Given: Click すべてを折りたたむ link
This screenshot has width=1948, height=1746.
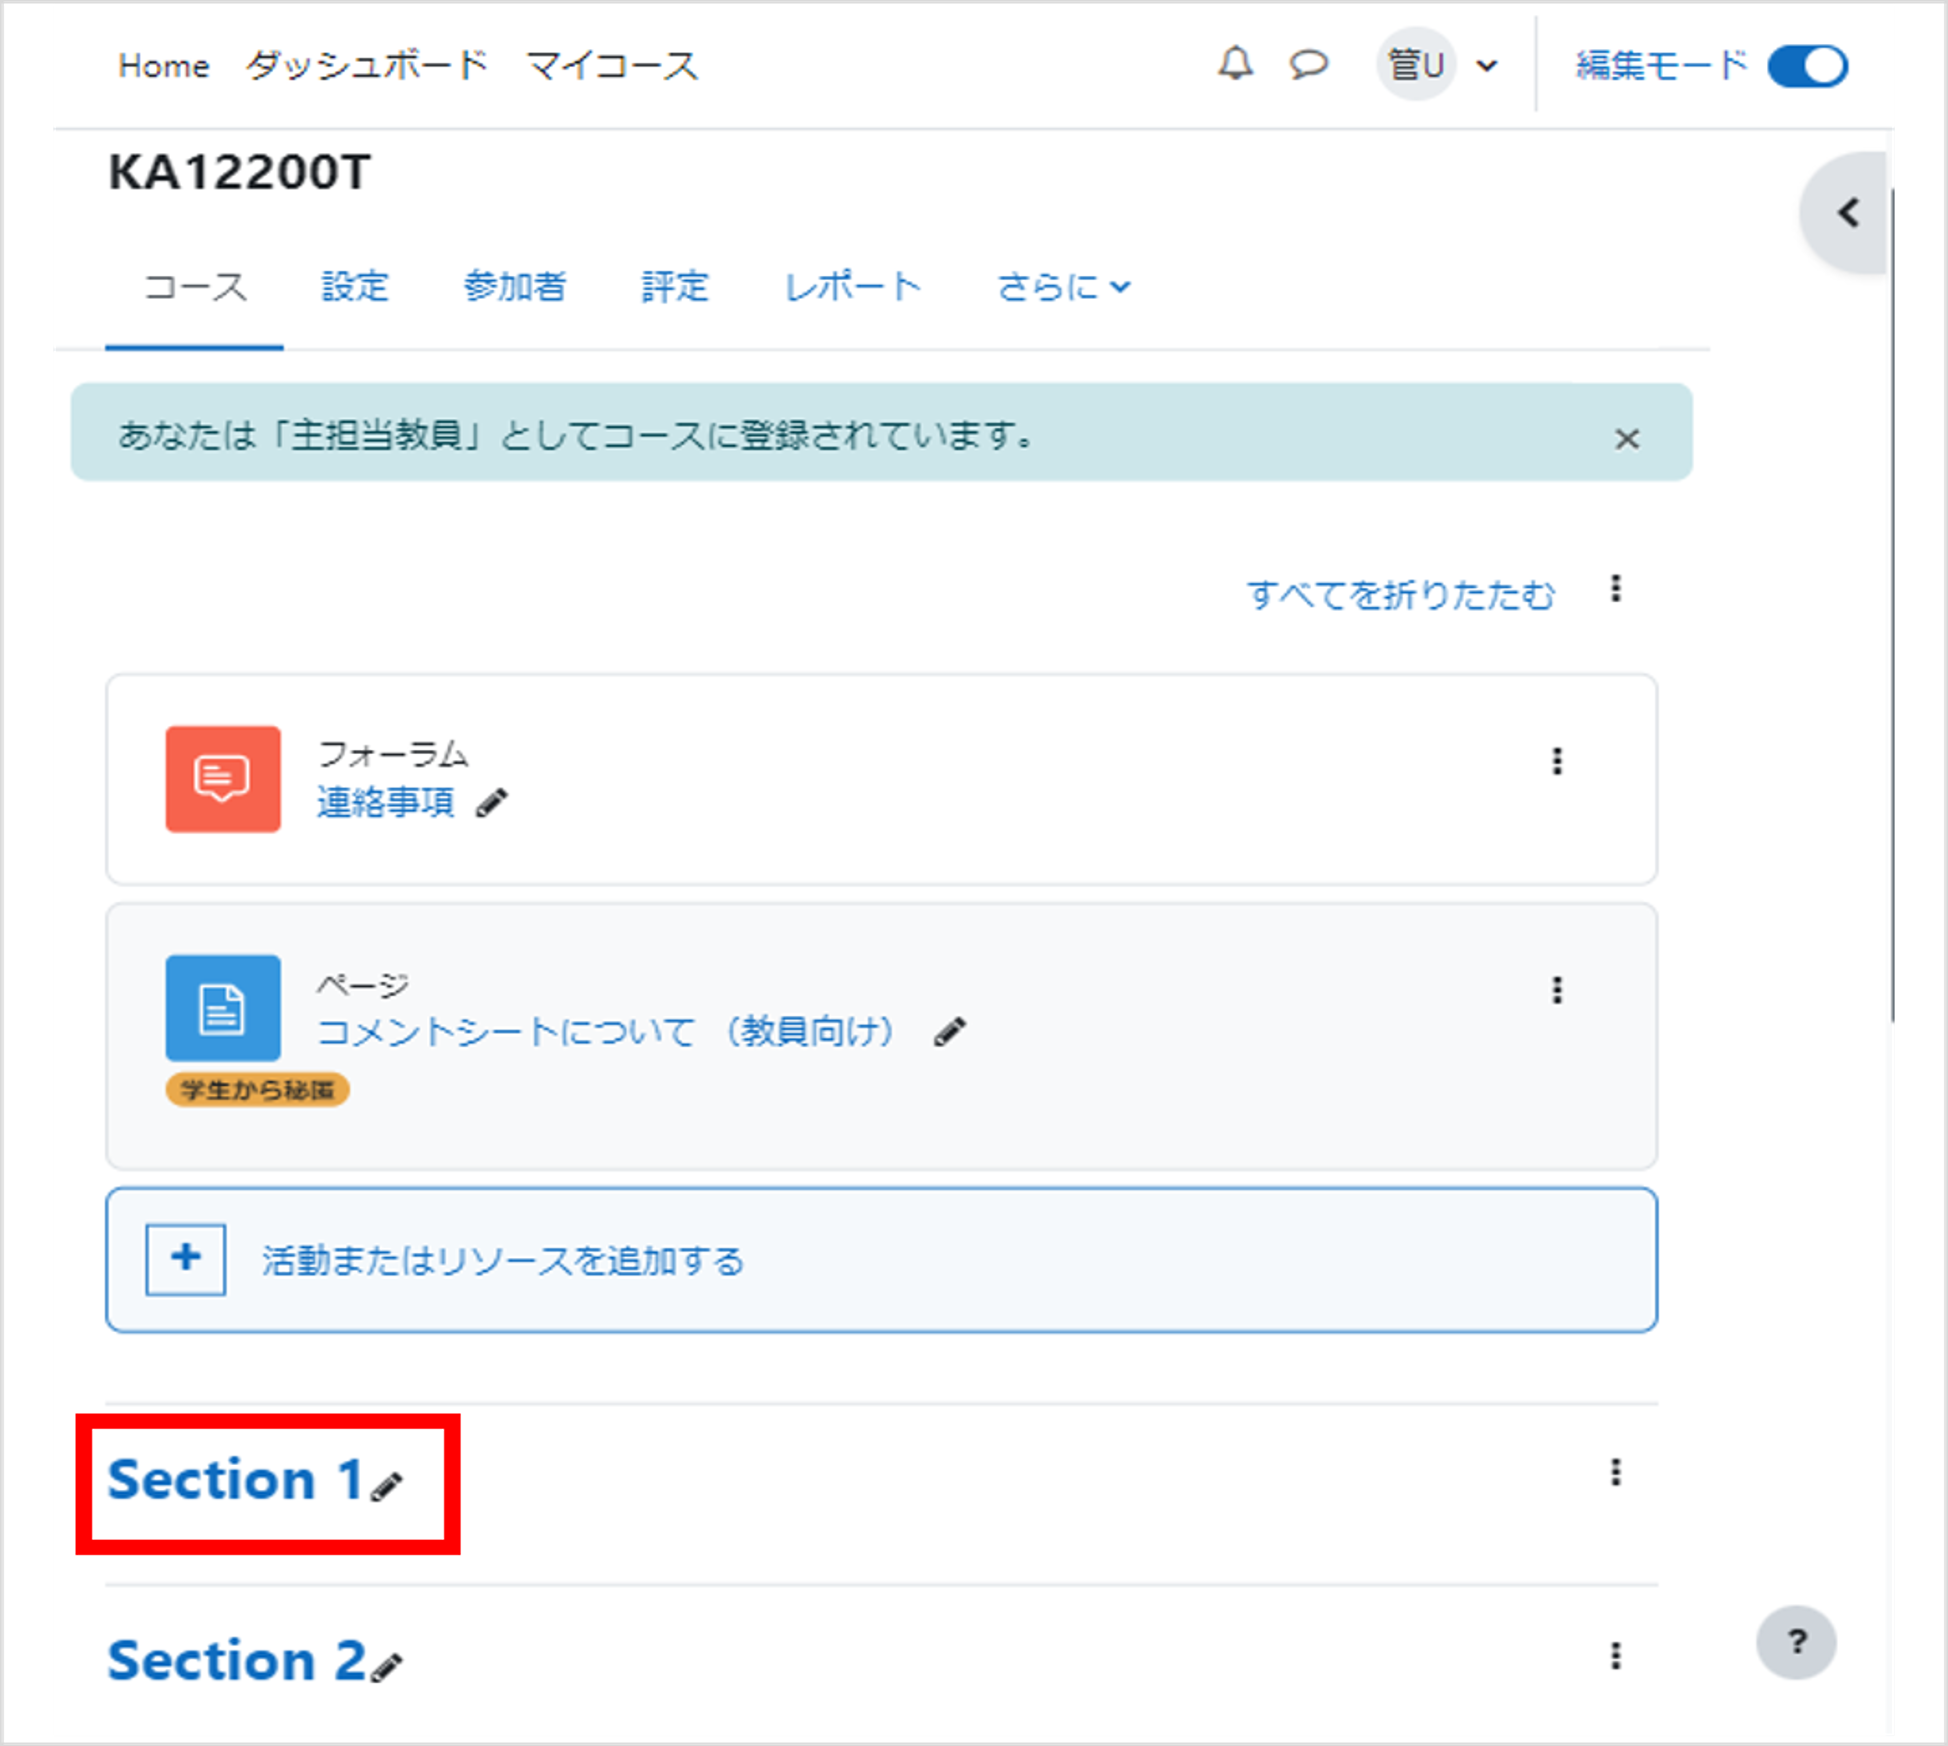Looking at the screenshot, I should (x=1400, y=594).
